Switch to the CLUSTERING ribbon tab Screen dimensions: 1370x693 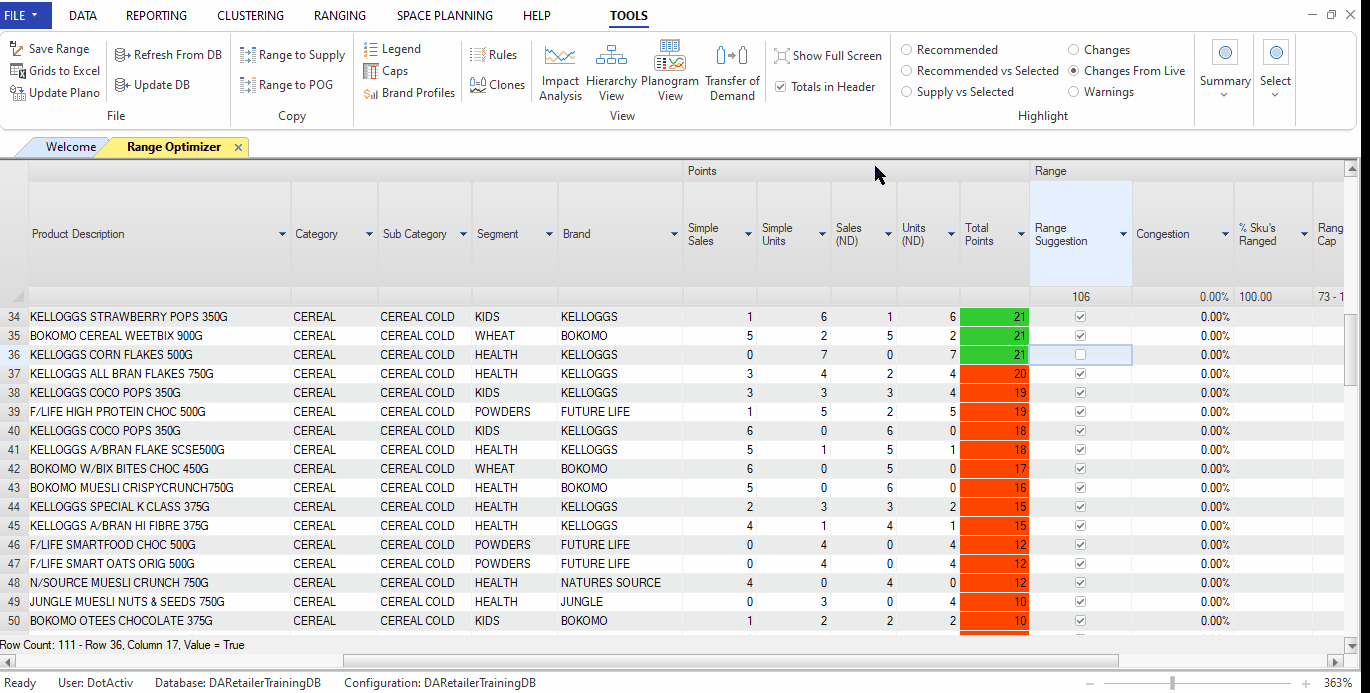pos(250,16)
